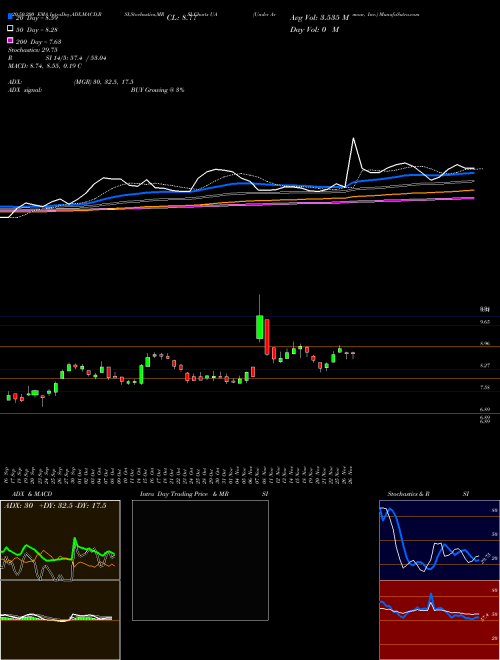The height and width of the screenshot is (660, 500).
Task: Click the 'Stochastics & R' panel title
Action: (x=408, y=494)
